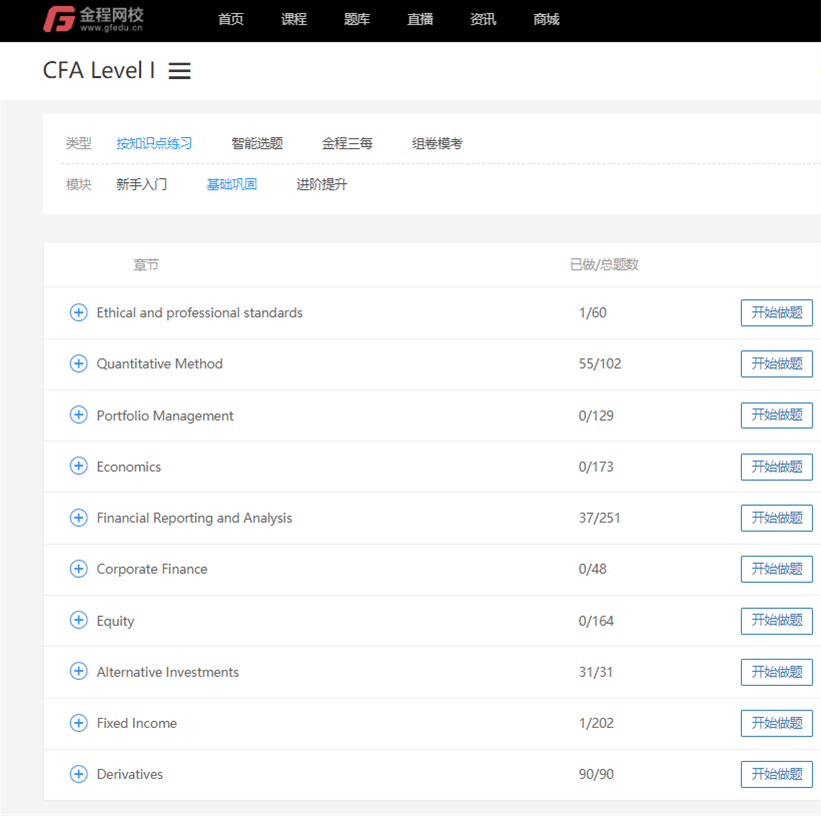Expand the Quantitative Method chapter

(x=79, y=363)
